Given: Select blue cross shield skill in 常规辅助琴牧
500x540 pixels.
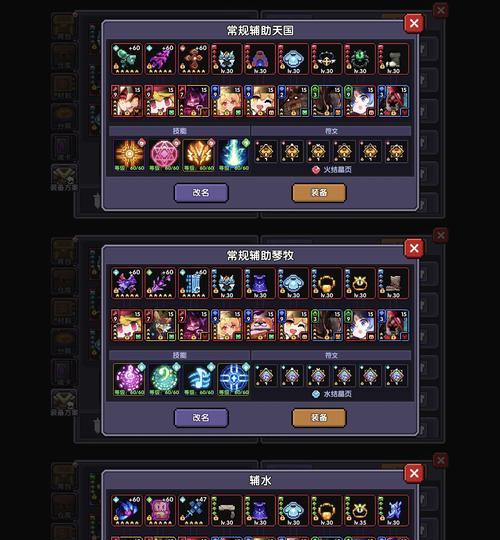Looking at the screenshot, I should 234,378.
